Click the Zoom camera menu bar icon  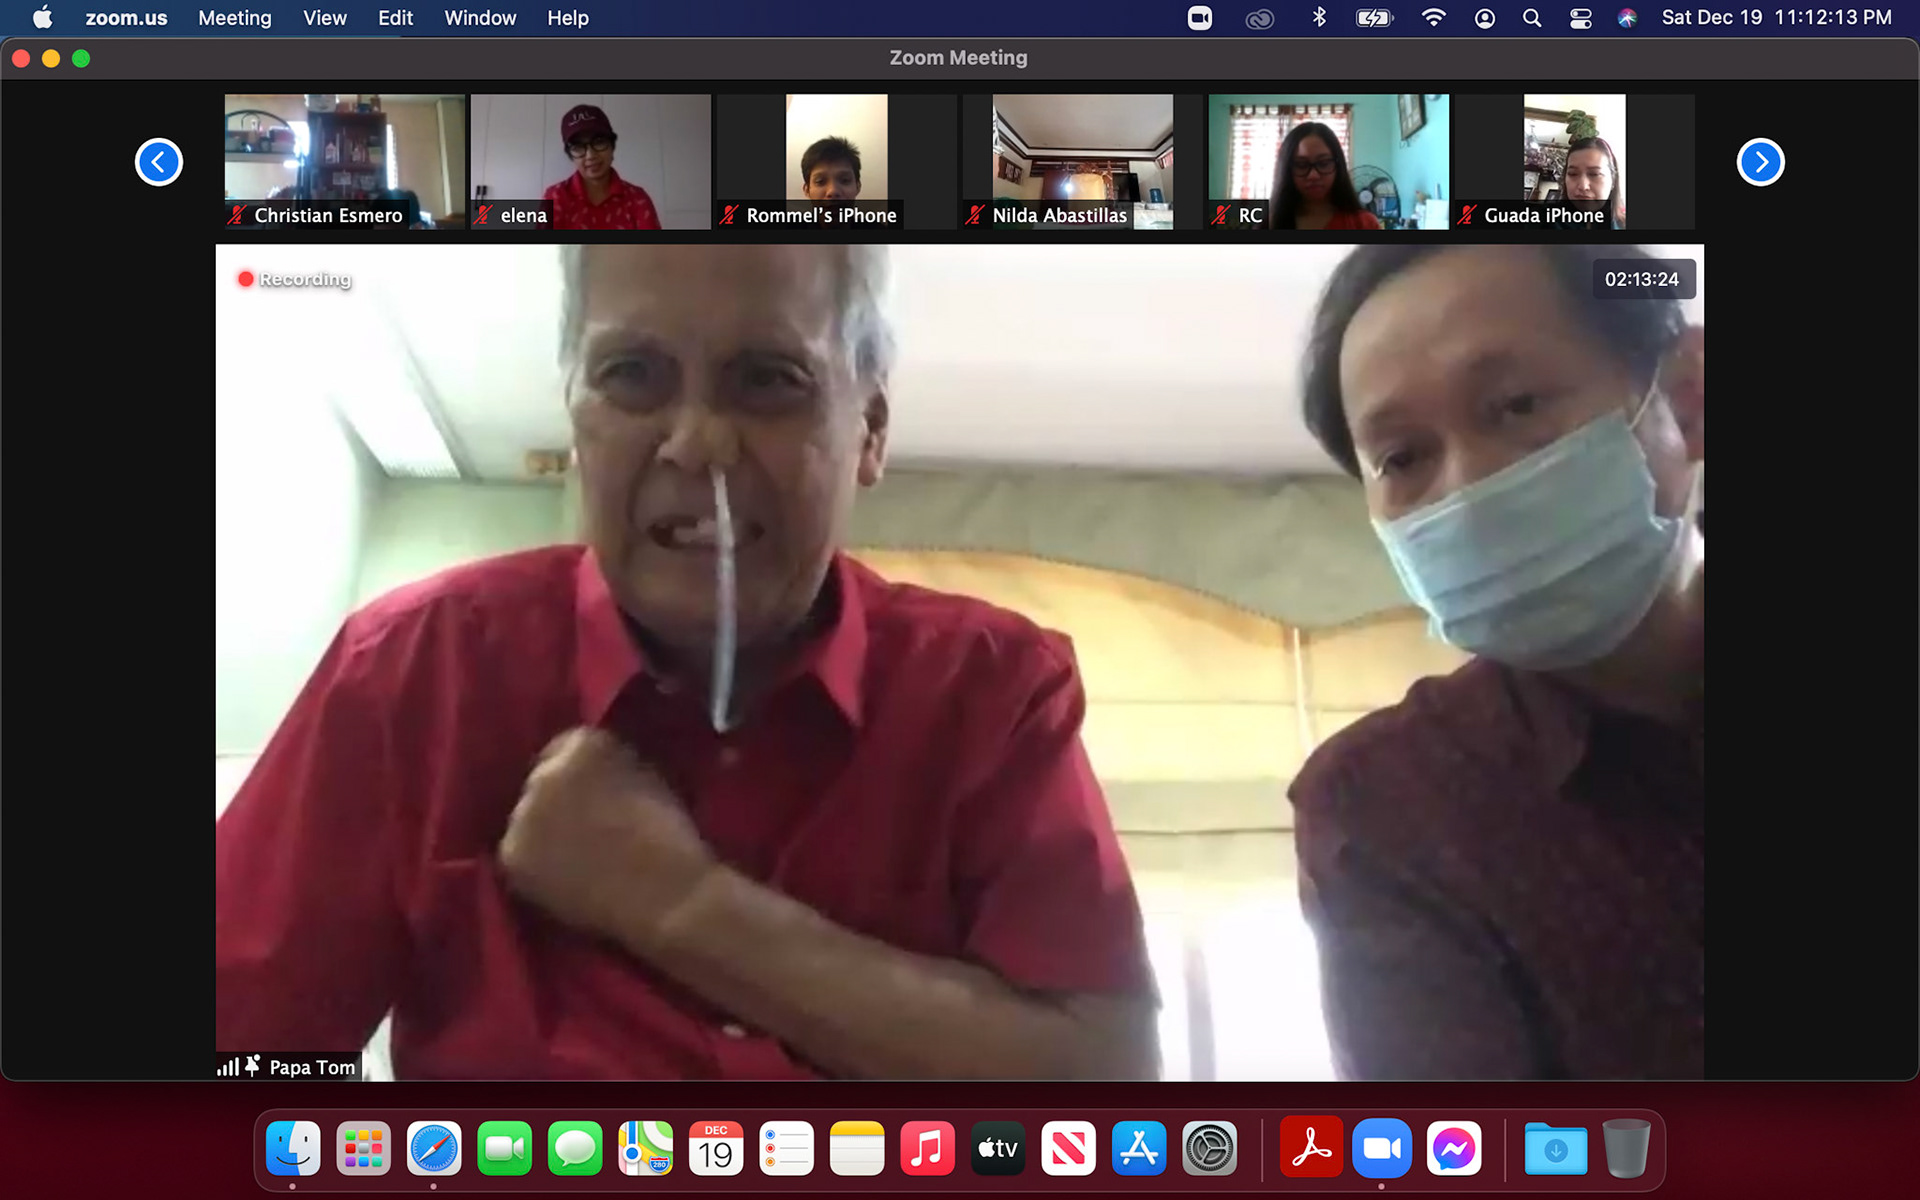tap(1199, 18)
